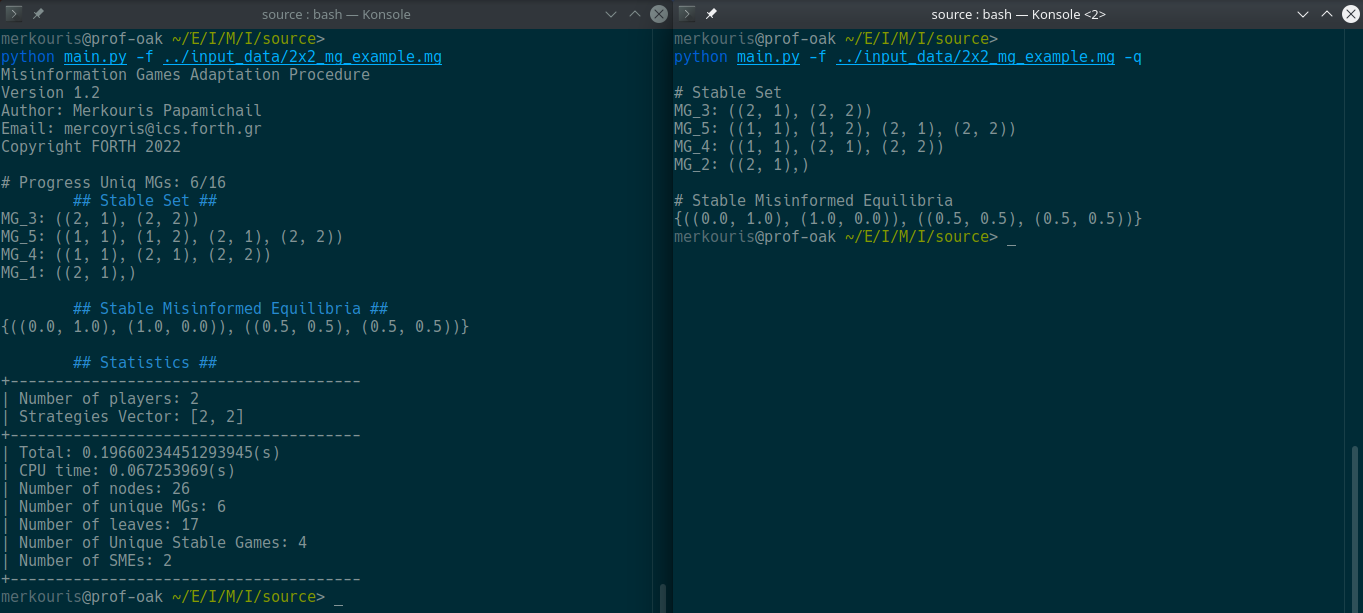Click '# Stable Set' heading in Konsole <2>
The height and width of the screenshot is (613, 1363).
pyautogui.click(x=728, y=93)
